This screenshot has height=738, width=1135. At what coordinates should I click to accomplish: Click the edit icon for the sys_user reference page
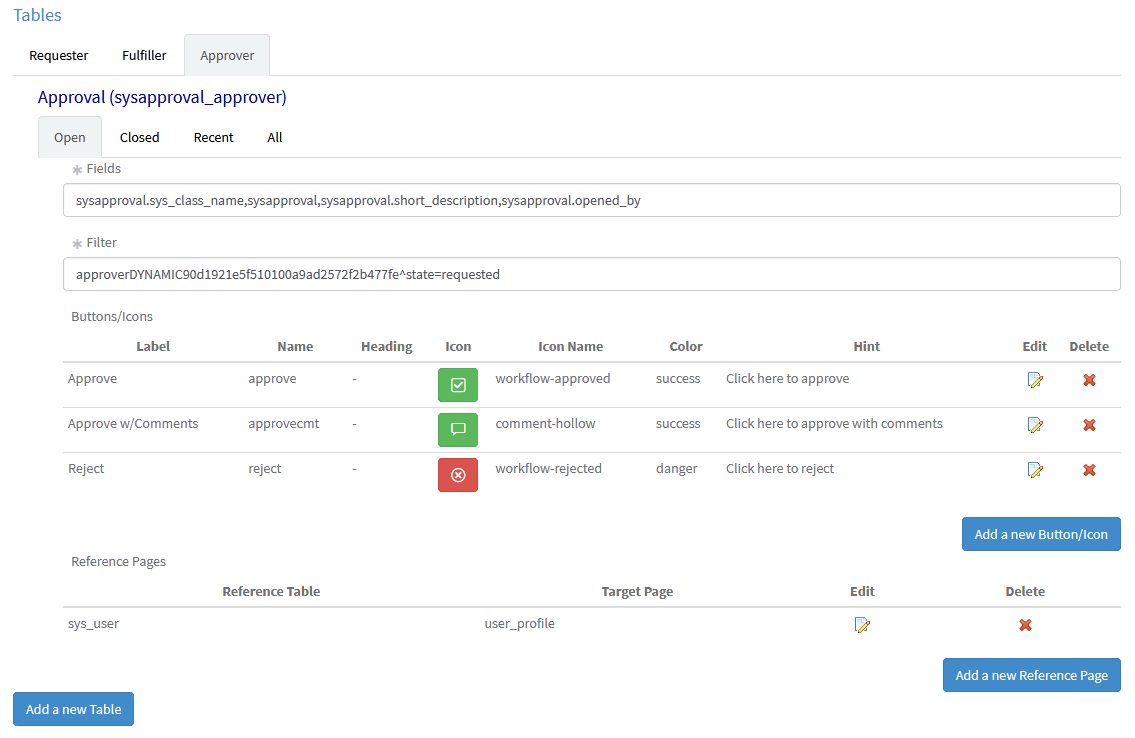point(862,624)
